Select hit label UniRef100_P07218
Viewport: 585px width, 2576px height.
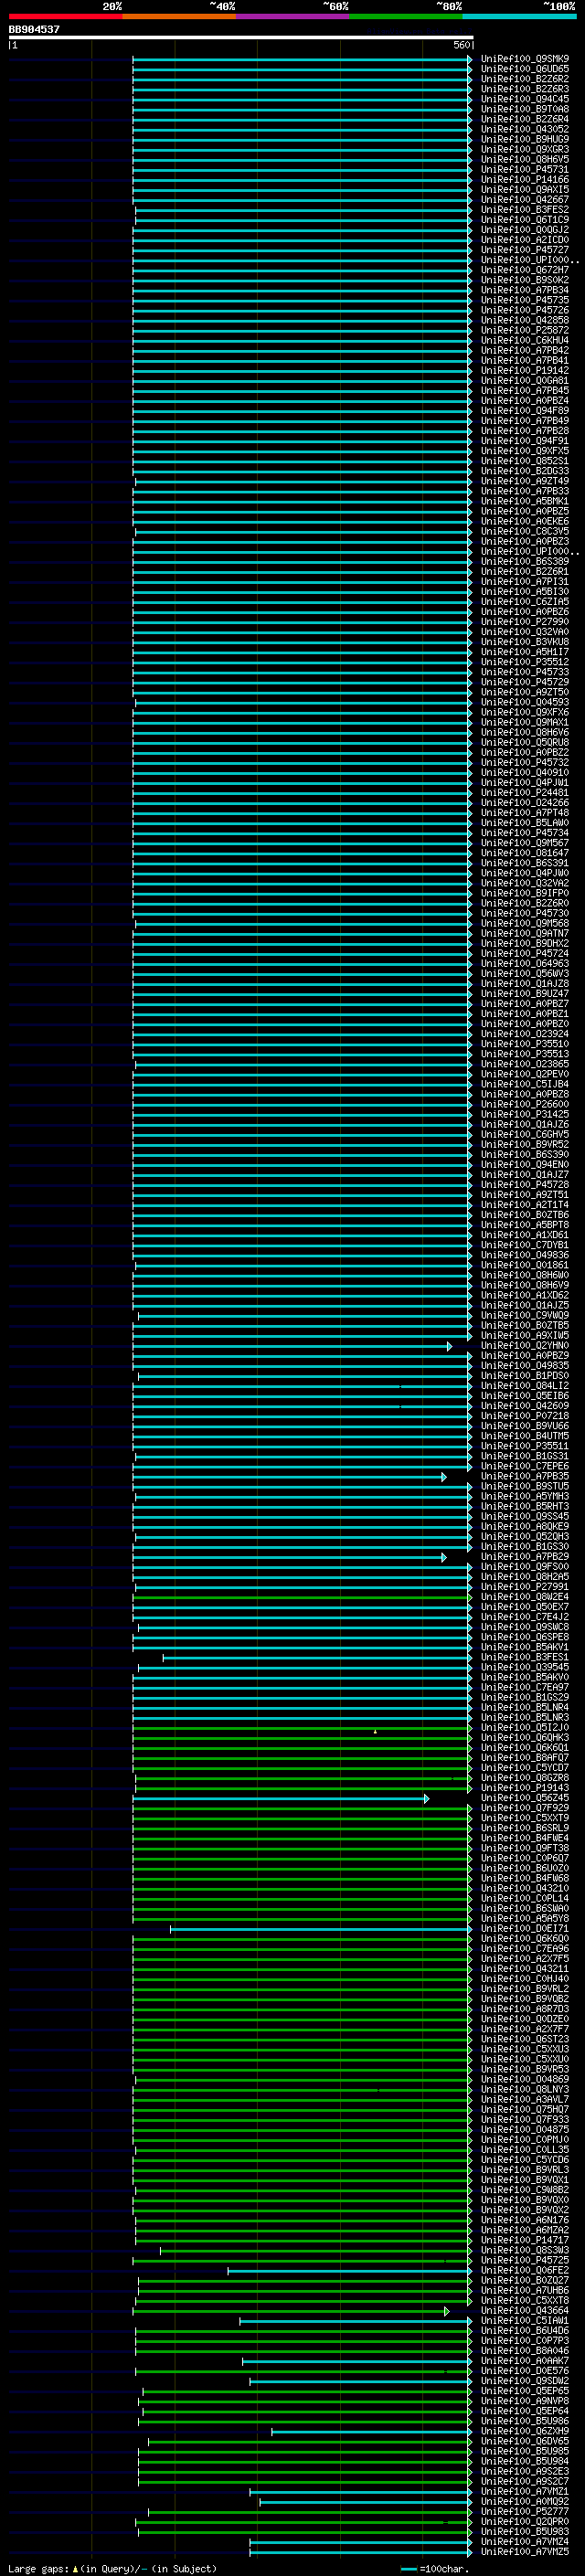[x=525, y=1416]
